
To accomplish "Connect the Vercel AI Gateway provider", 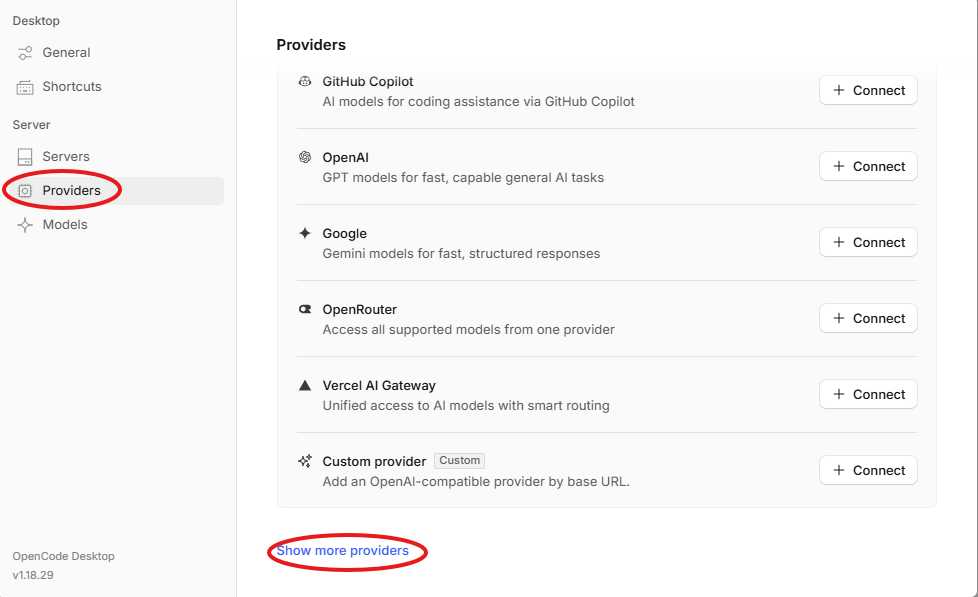I will click(x=868, y=395).
